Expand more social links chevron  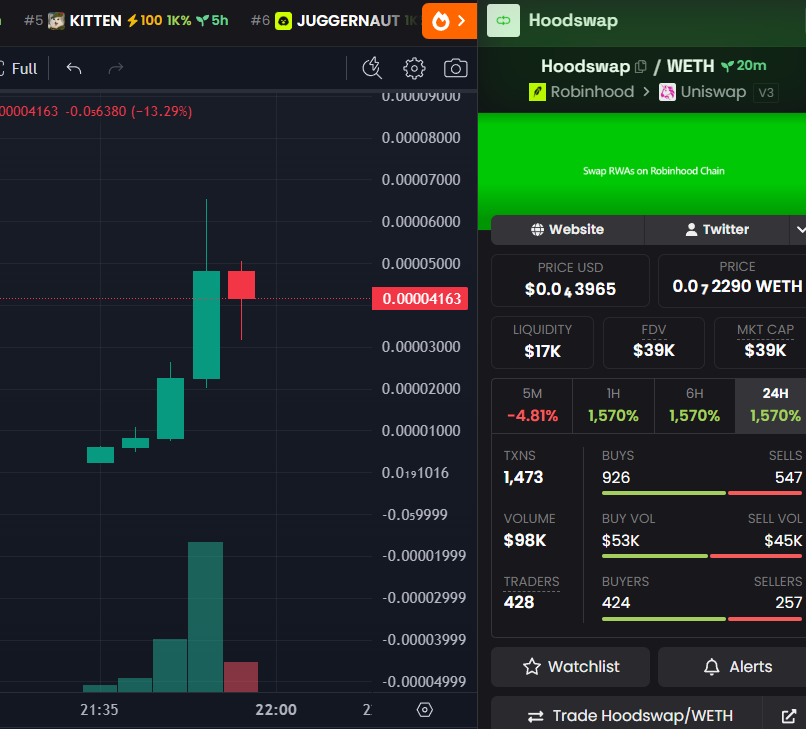799,229
